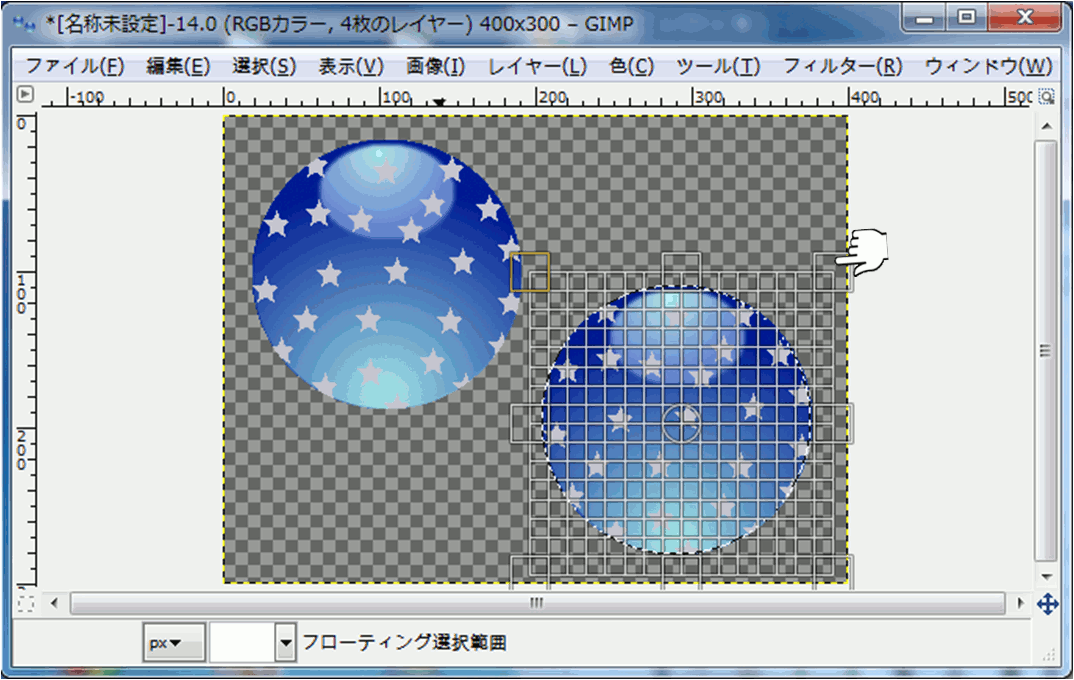The image size is (1074, 680).
Task: Click the zoom percentage input field
Action: coord(241,643)
